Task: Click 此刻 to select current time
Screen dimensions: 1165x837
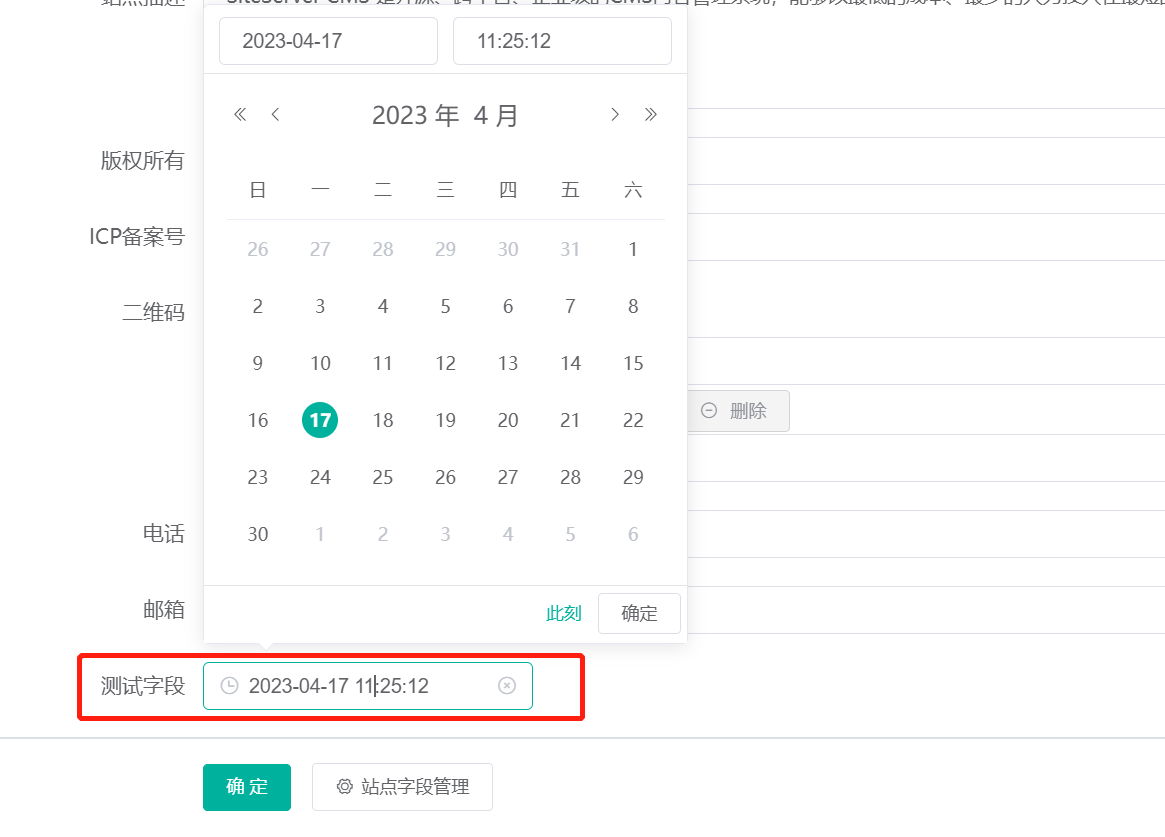Action: [x=563, y=613]
